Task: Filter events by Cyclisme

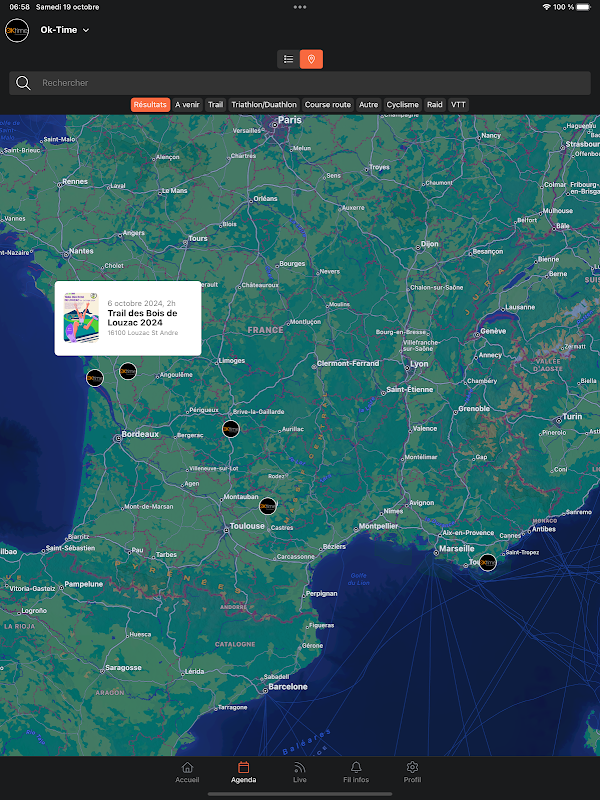Action: coord(403,105)
